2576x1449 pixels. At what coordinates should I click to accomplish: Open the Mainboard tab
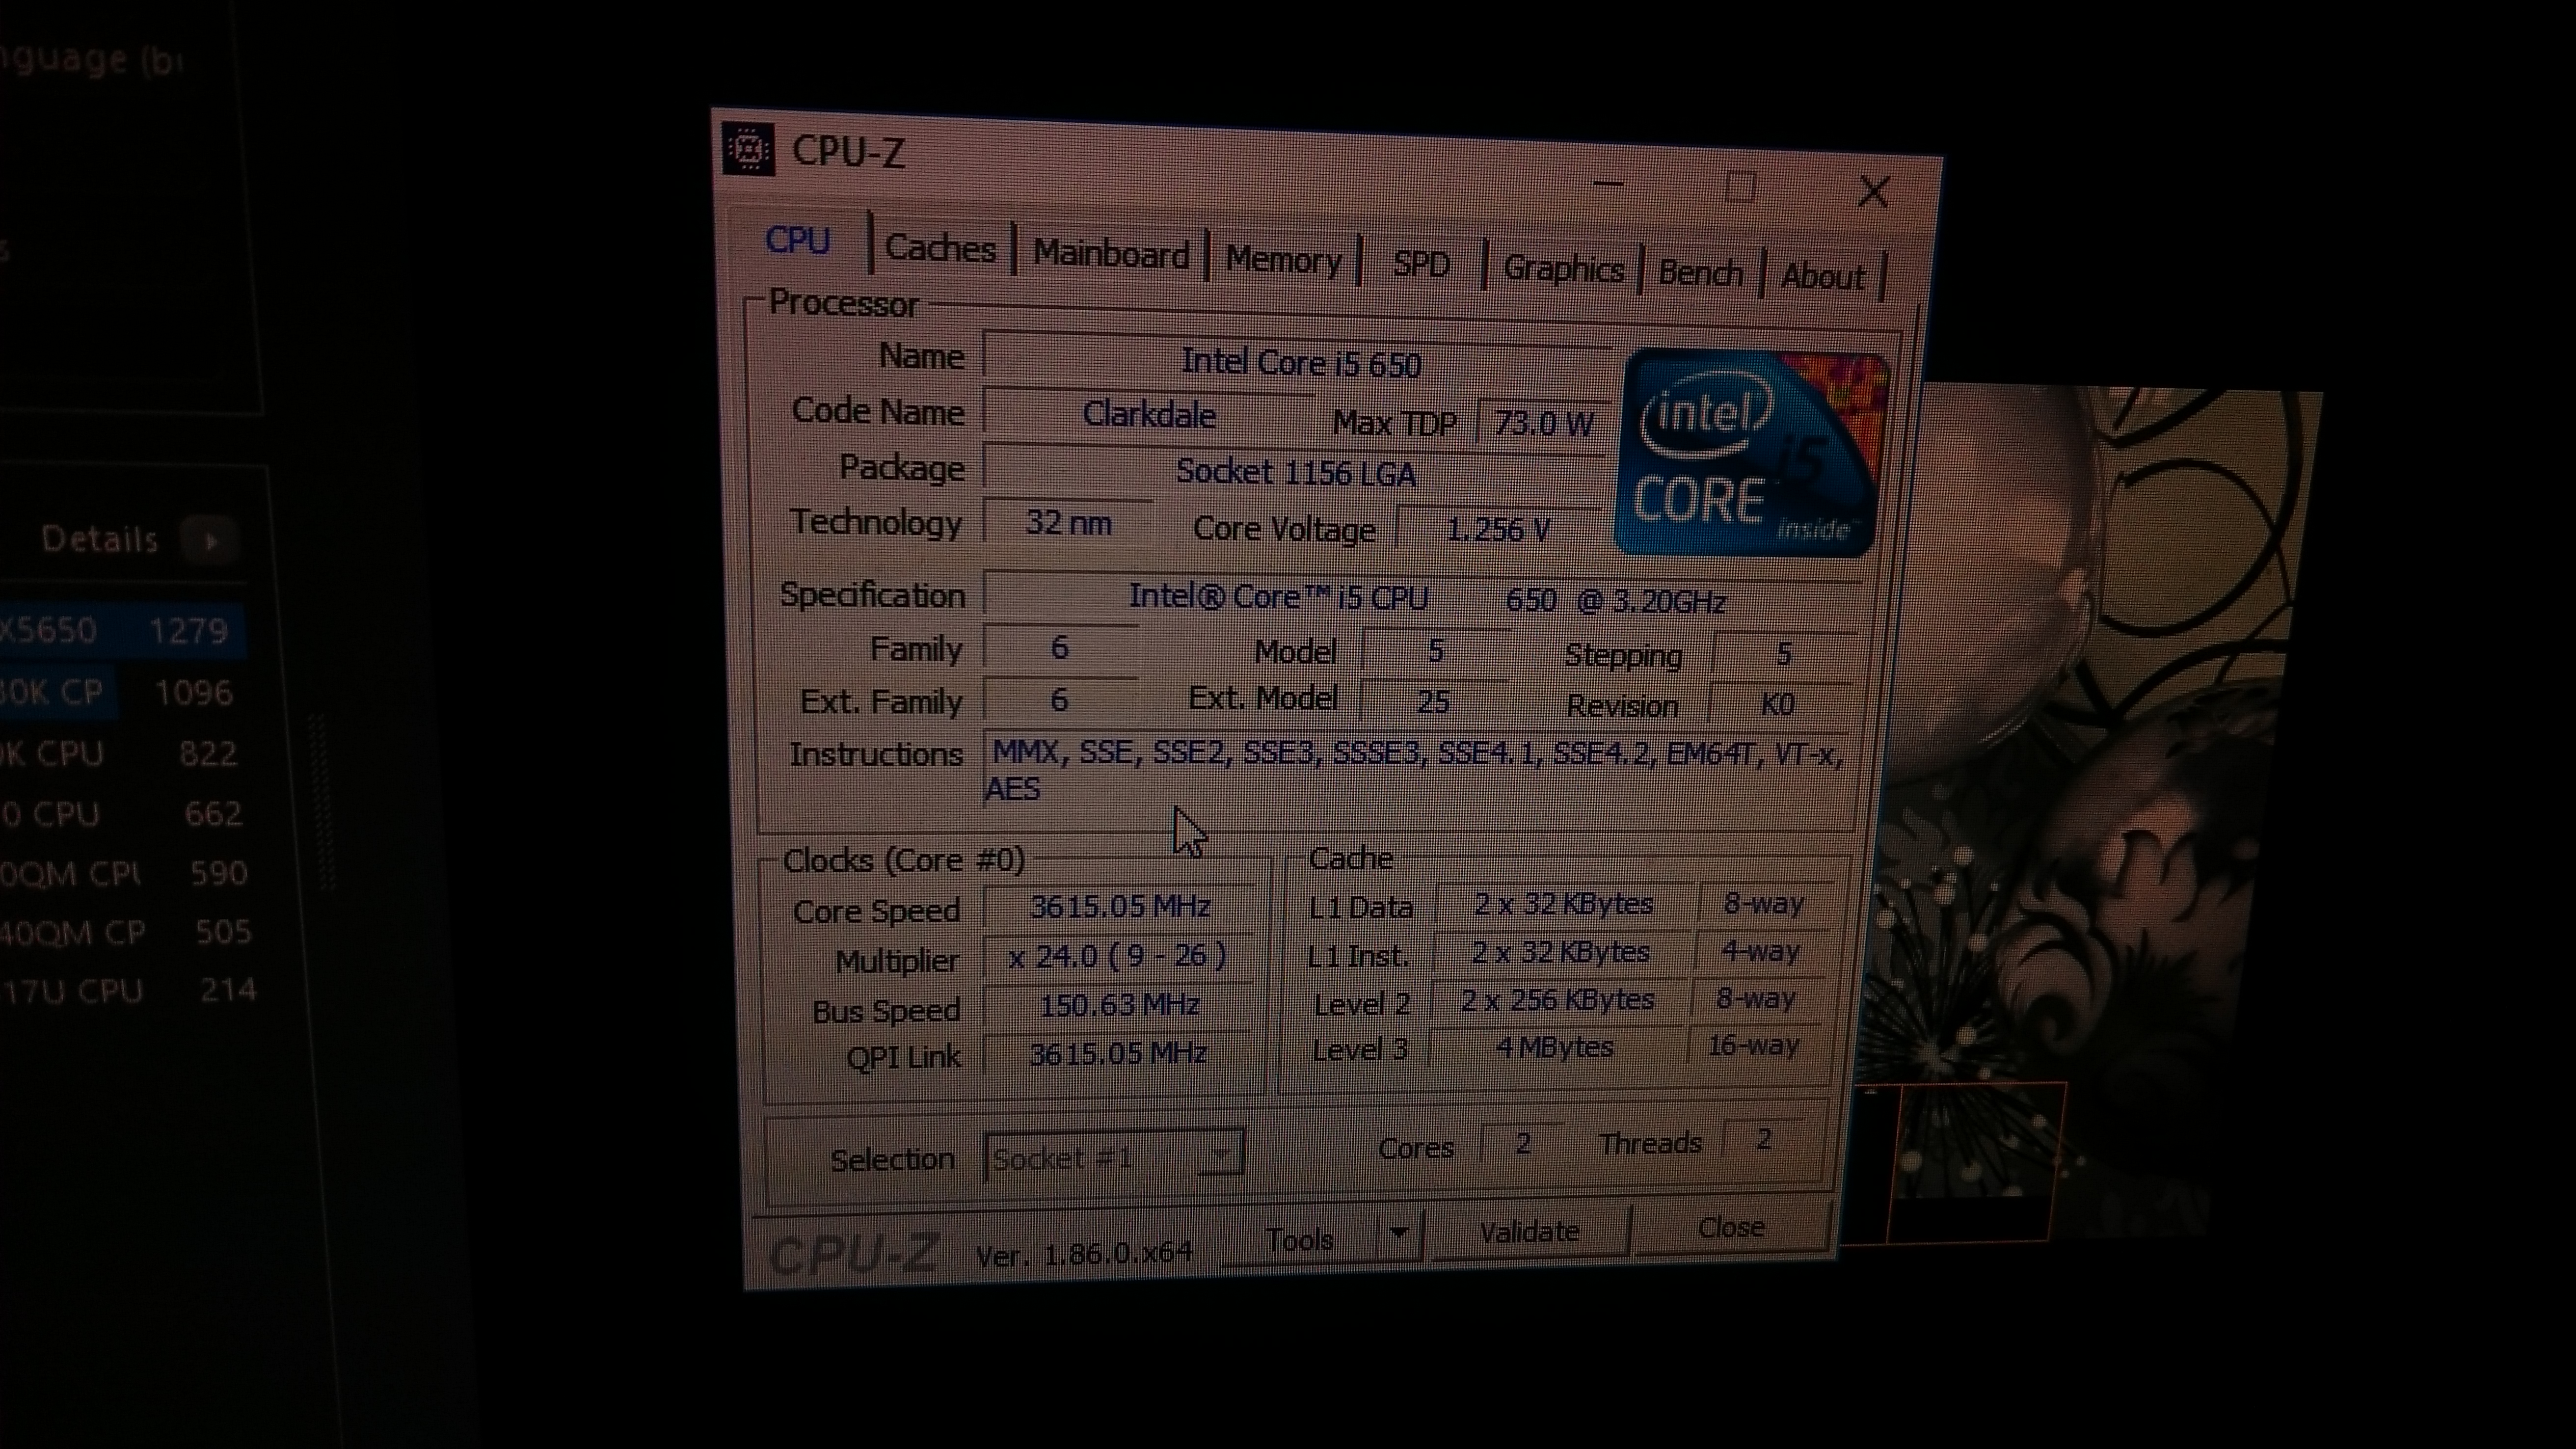click(1110, 254)
